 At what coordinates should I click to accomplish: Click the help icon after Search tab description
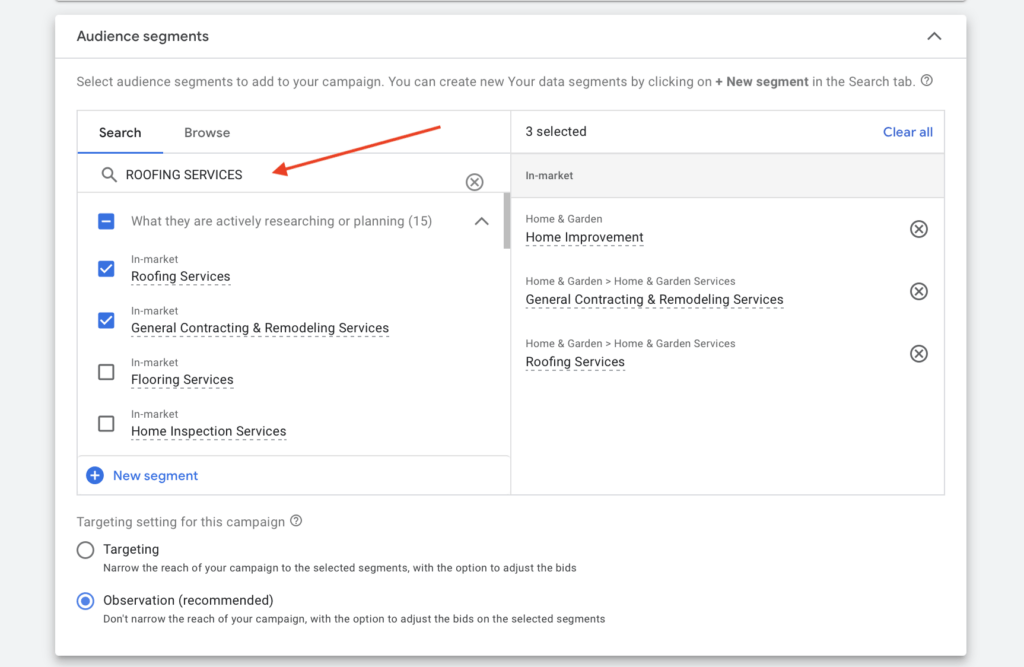(926, 81)
